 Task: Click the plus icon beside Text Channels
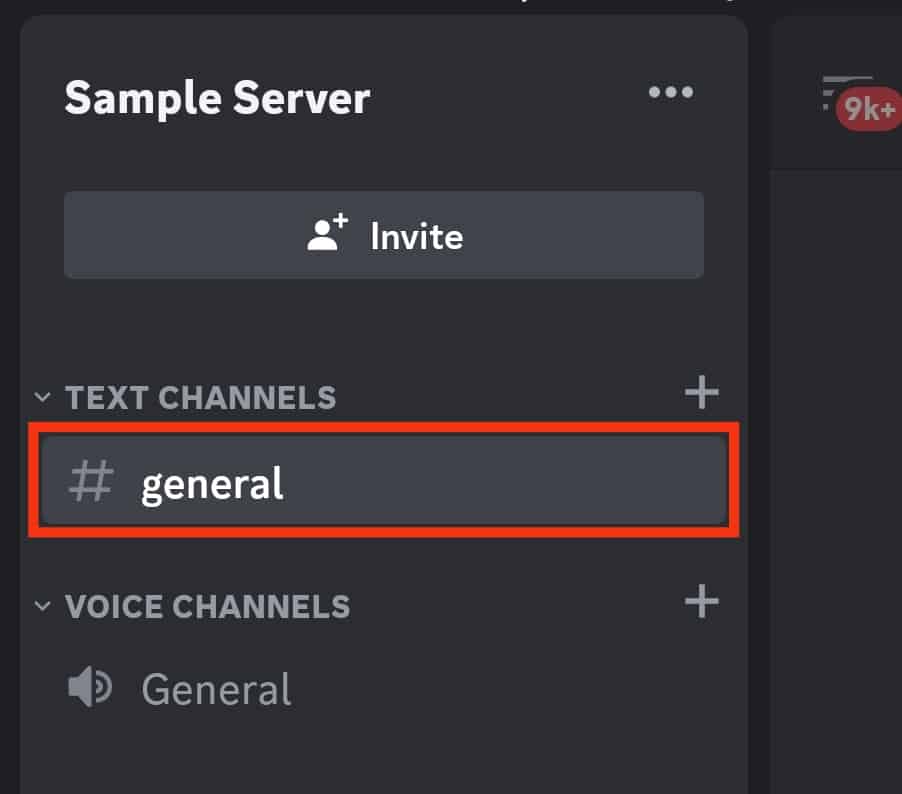point(701,392)
